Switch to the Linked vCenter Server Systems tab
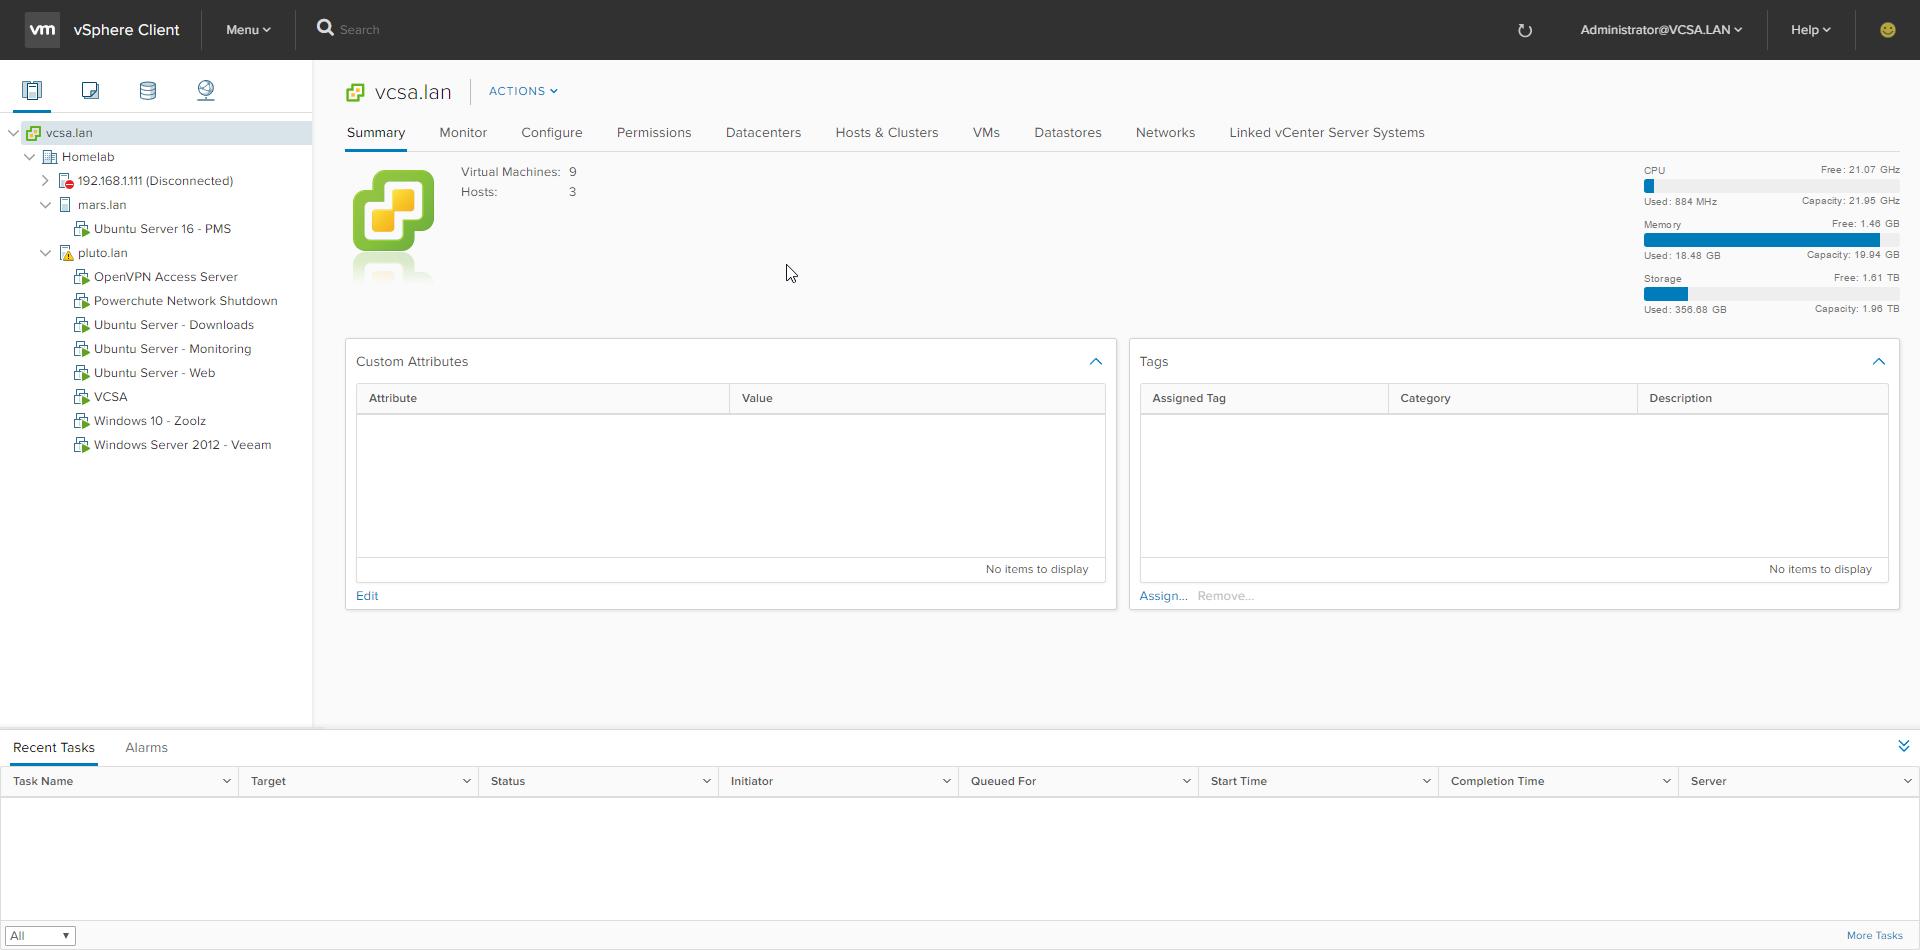 [x=1327, y=133]
